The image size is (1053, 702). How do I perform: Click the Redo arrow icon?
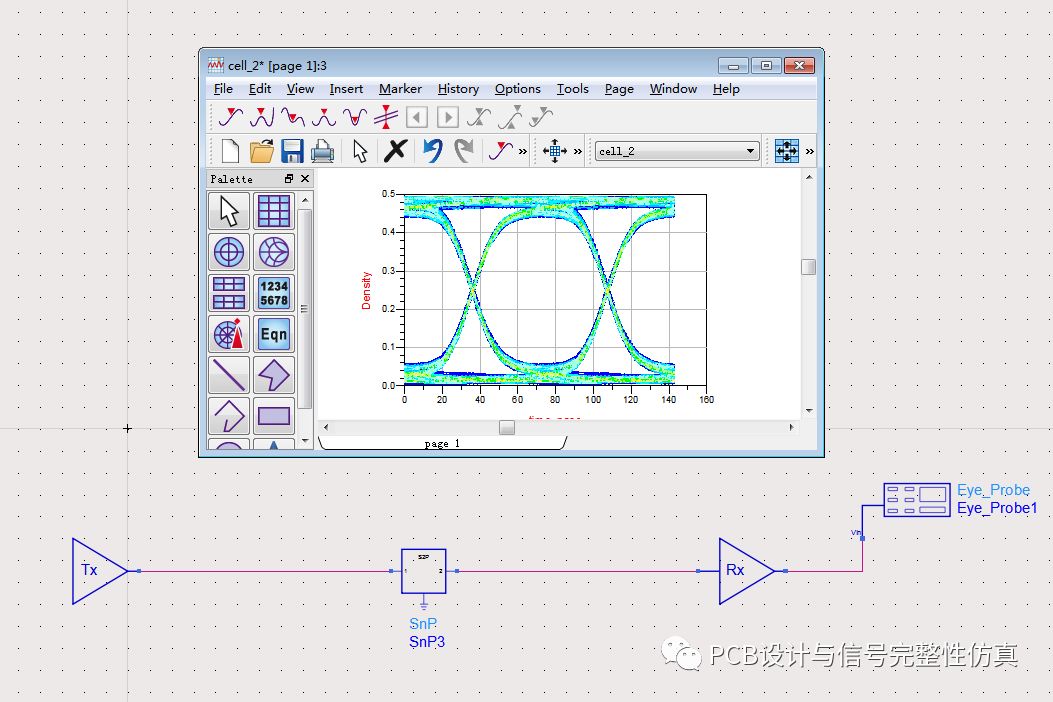[x=464, y=150]
